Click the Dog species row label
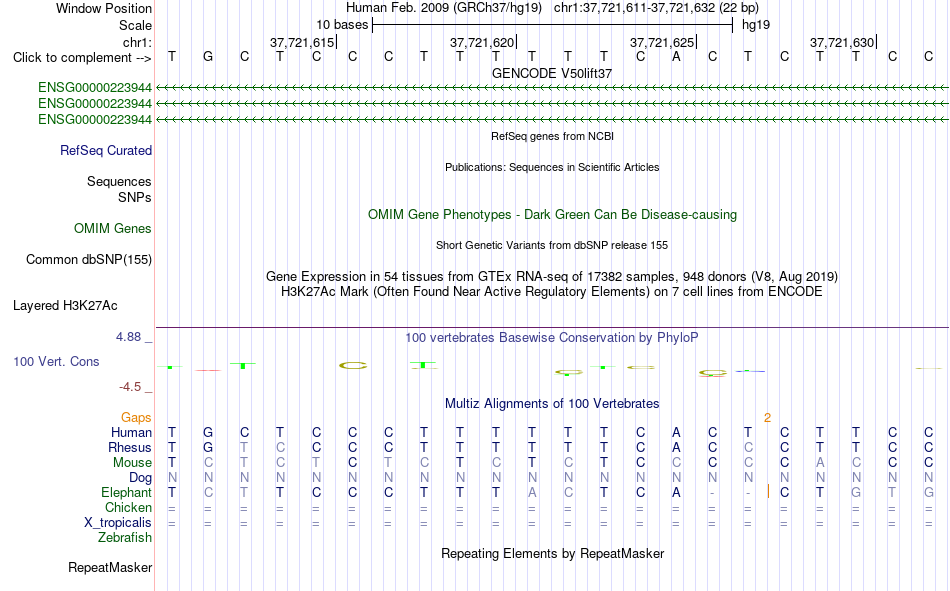This screenshot has height=591, width=950. click(140, 478)
